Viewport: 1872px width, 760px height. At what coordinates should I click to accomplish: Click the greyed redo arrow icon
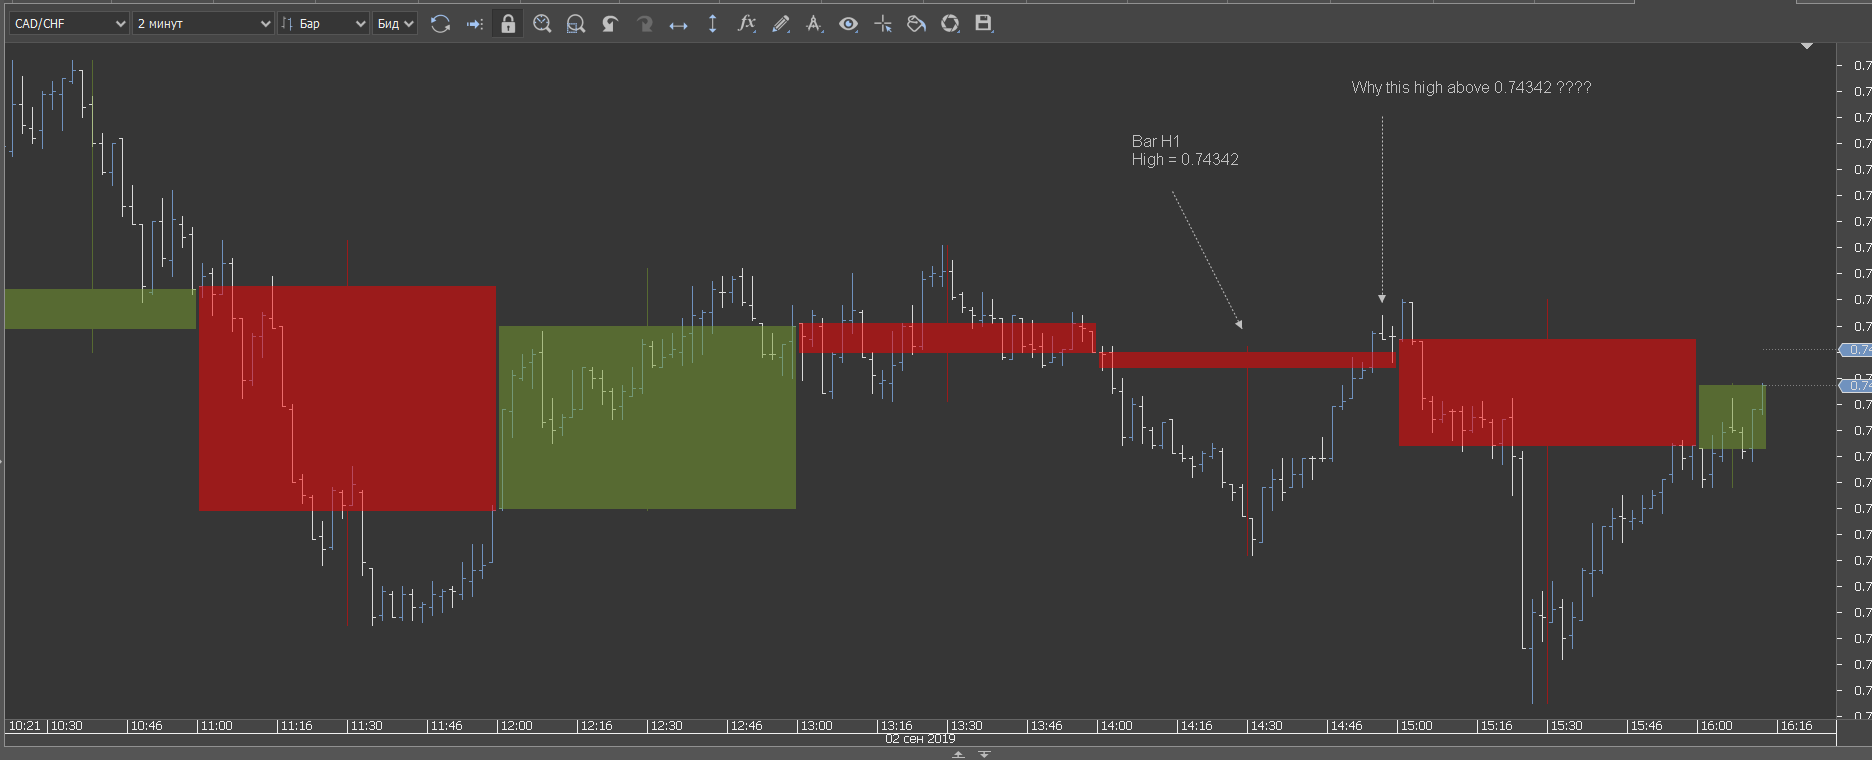[x=644, y=23]
